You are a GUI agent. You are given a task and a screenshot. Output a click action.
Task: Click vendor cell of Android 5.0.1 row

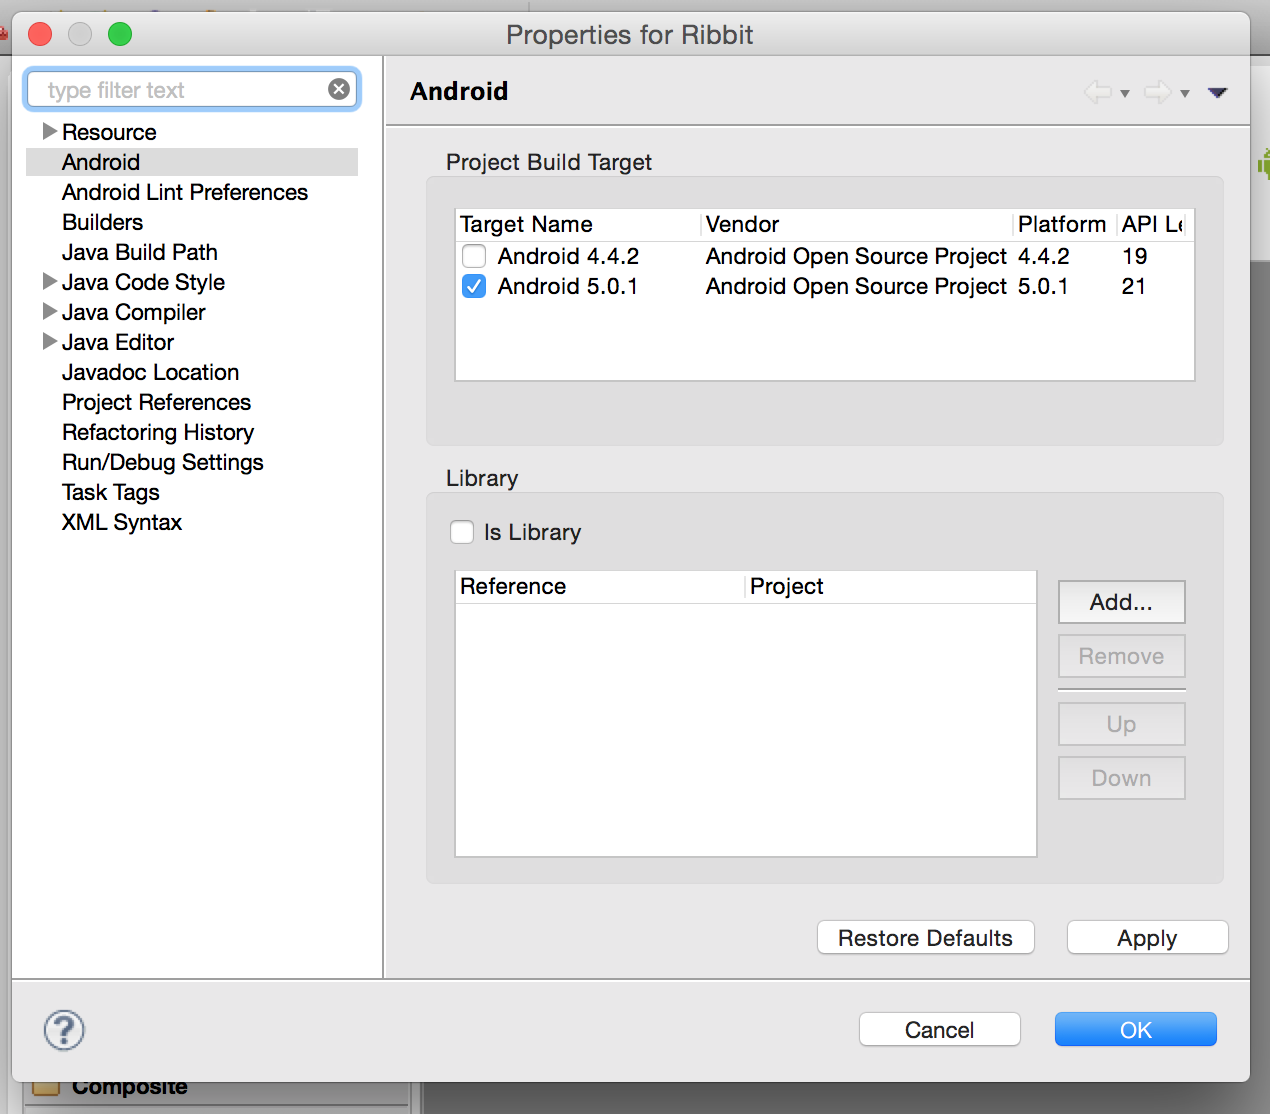856,287
